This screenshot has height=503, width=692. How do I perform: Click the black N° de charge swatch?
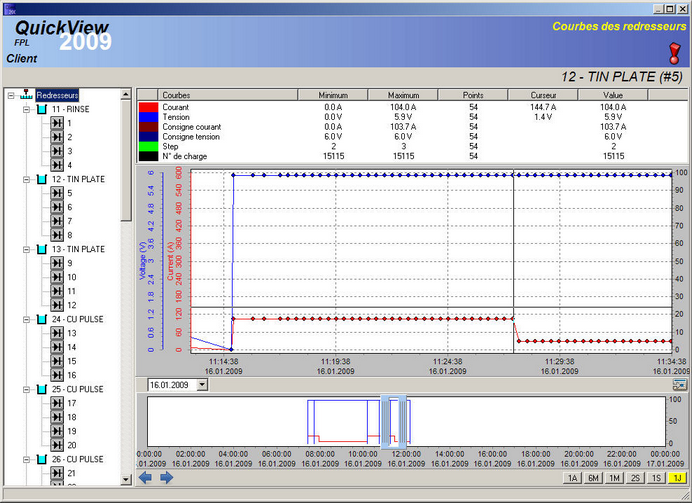pyautogui.click(x=148, y=156)
